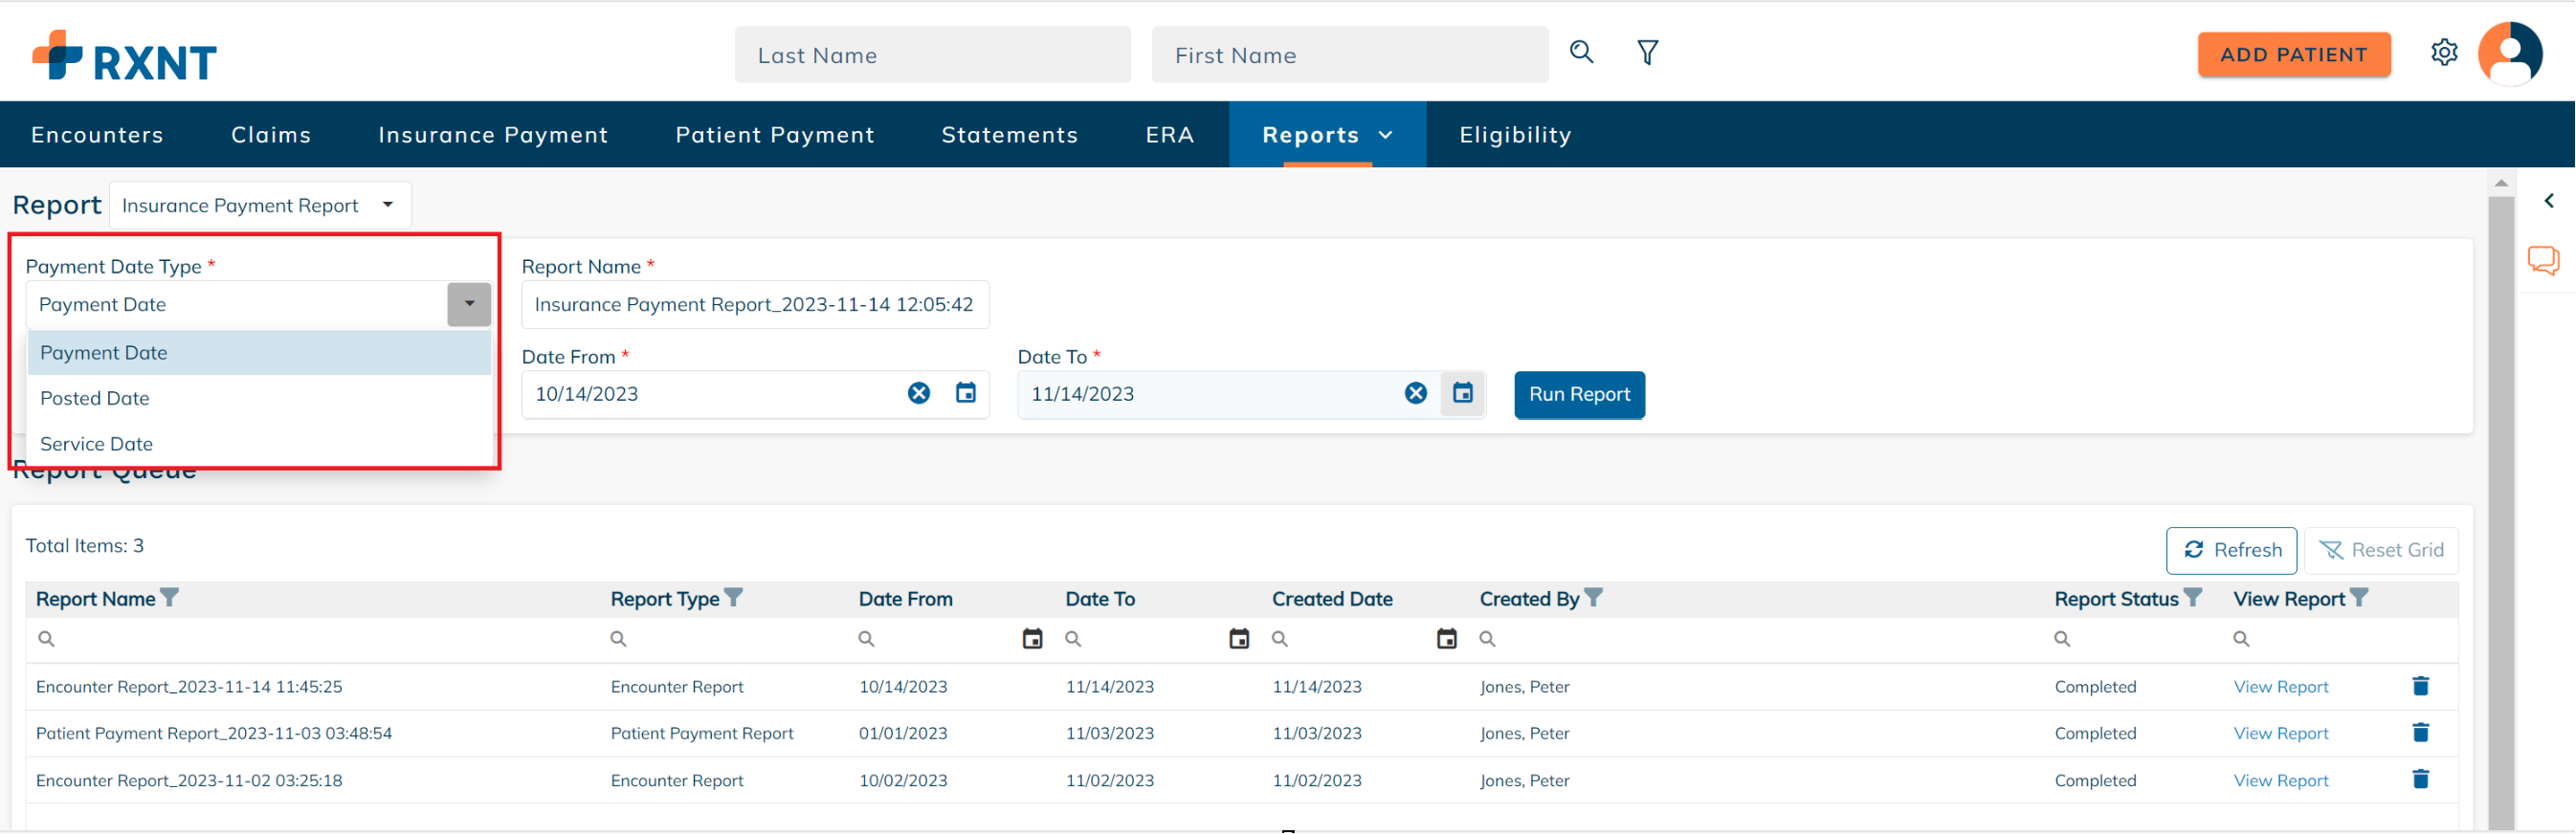Open the settings gear icon
Image resolution: width=2576 pixels, height=834 pixels.
pyautogui.click(x=2443, y=52)
